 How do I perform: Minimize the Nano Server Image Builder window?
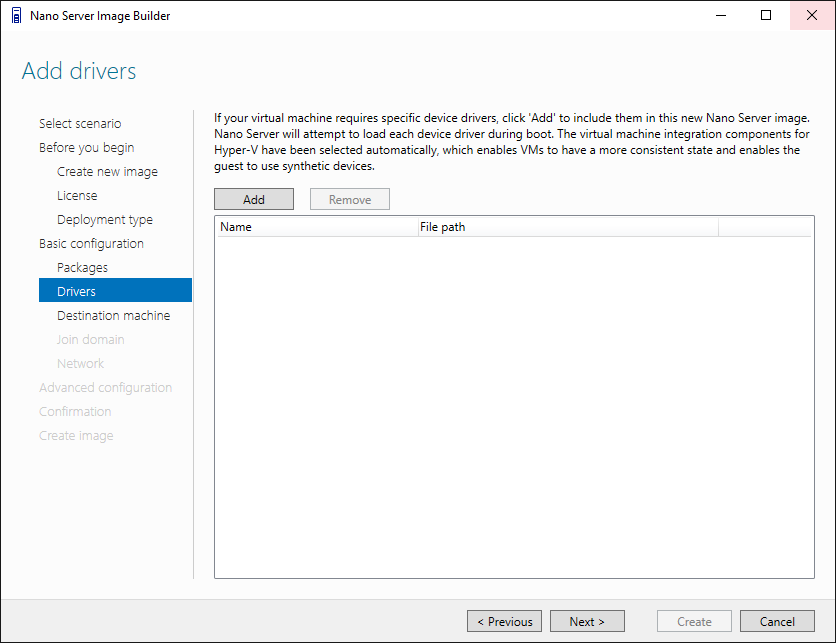point(721,15)
